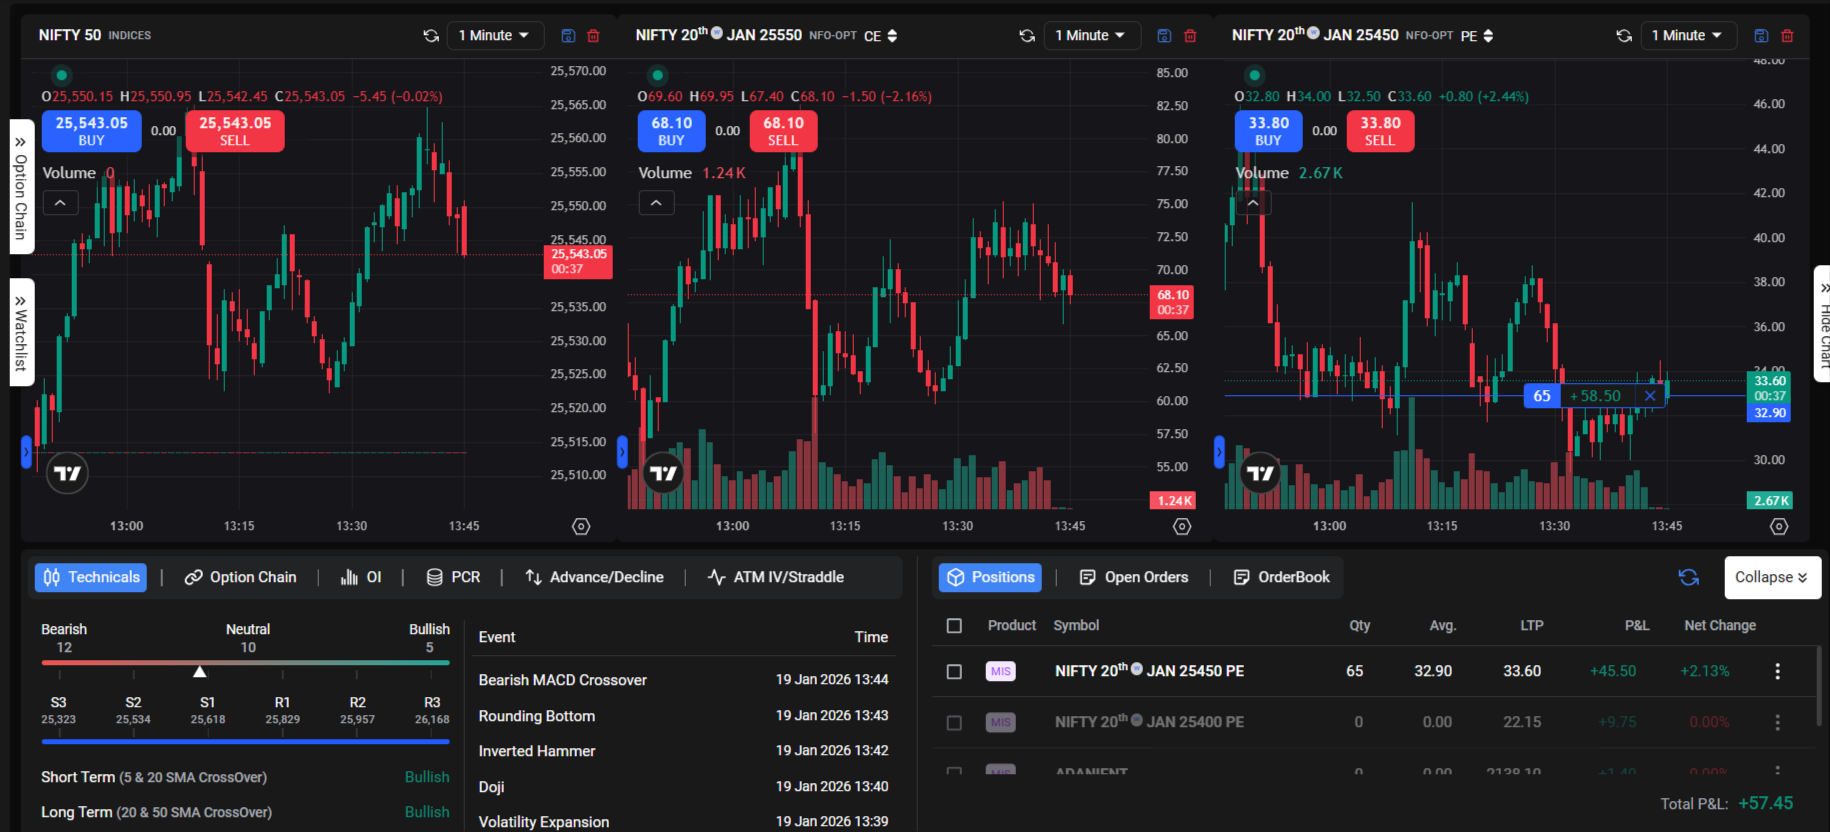Change CE option type on NIFTY 25550 chart
This screenshot has height=832, width=1830.
(881, 36)
